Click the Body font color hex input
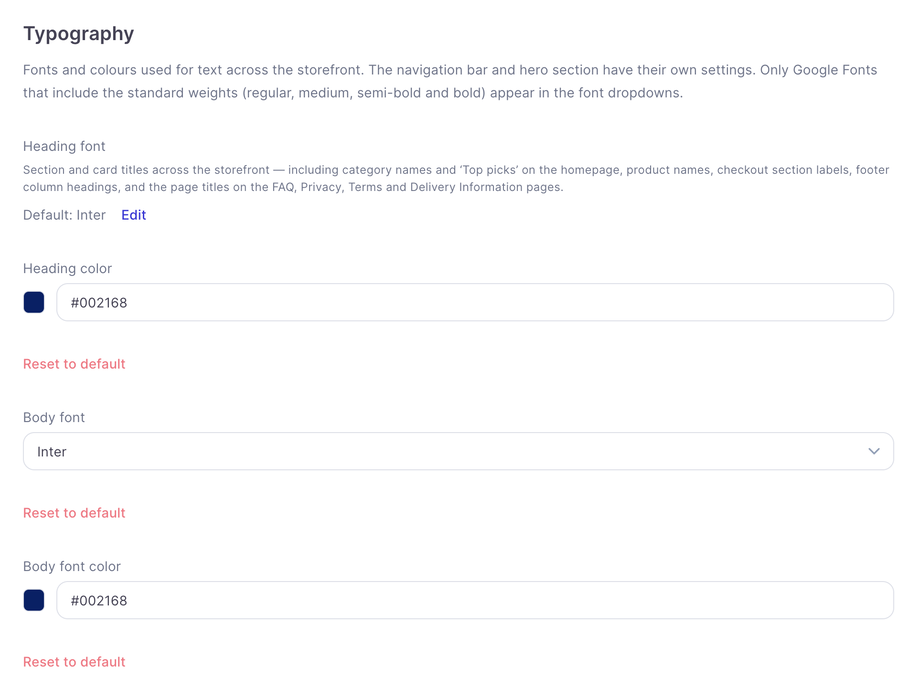Screen dimensions: 920x699 pyautogui.click(x=475, y=600)
